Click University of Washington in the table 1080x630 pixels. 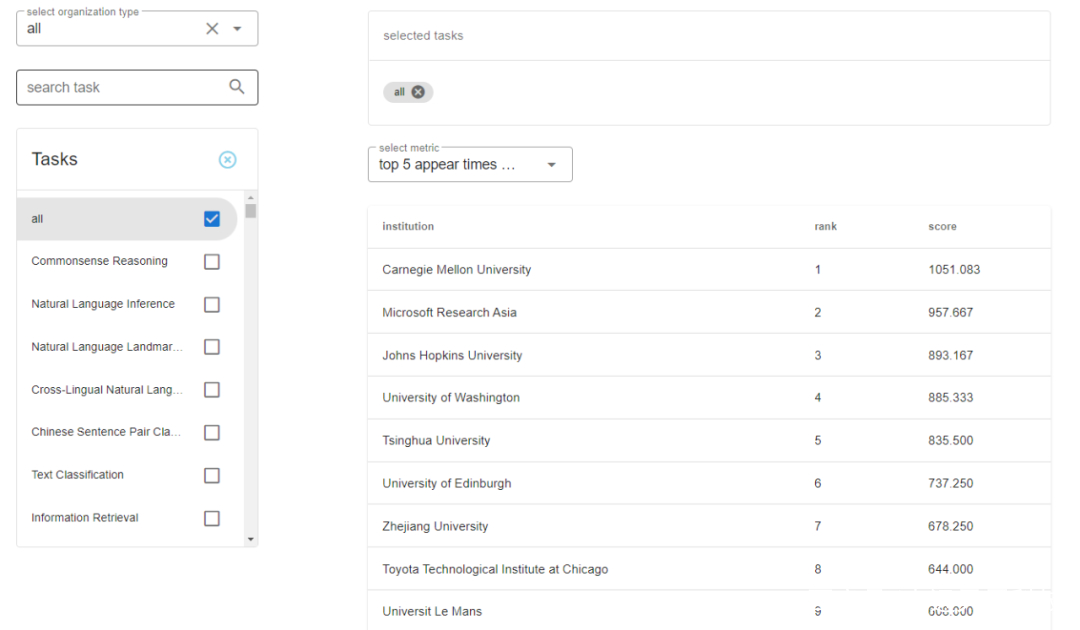pyautogui.click(x=451, y=398)
